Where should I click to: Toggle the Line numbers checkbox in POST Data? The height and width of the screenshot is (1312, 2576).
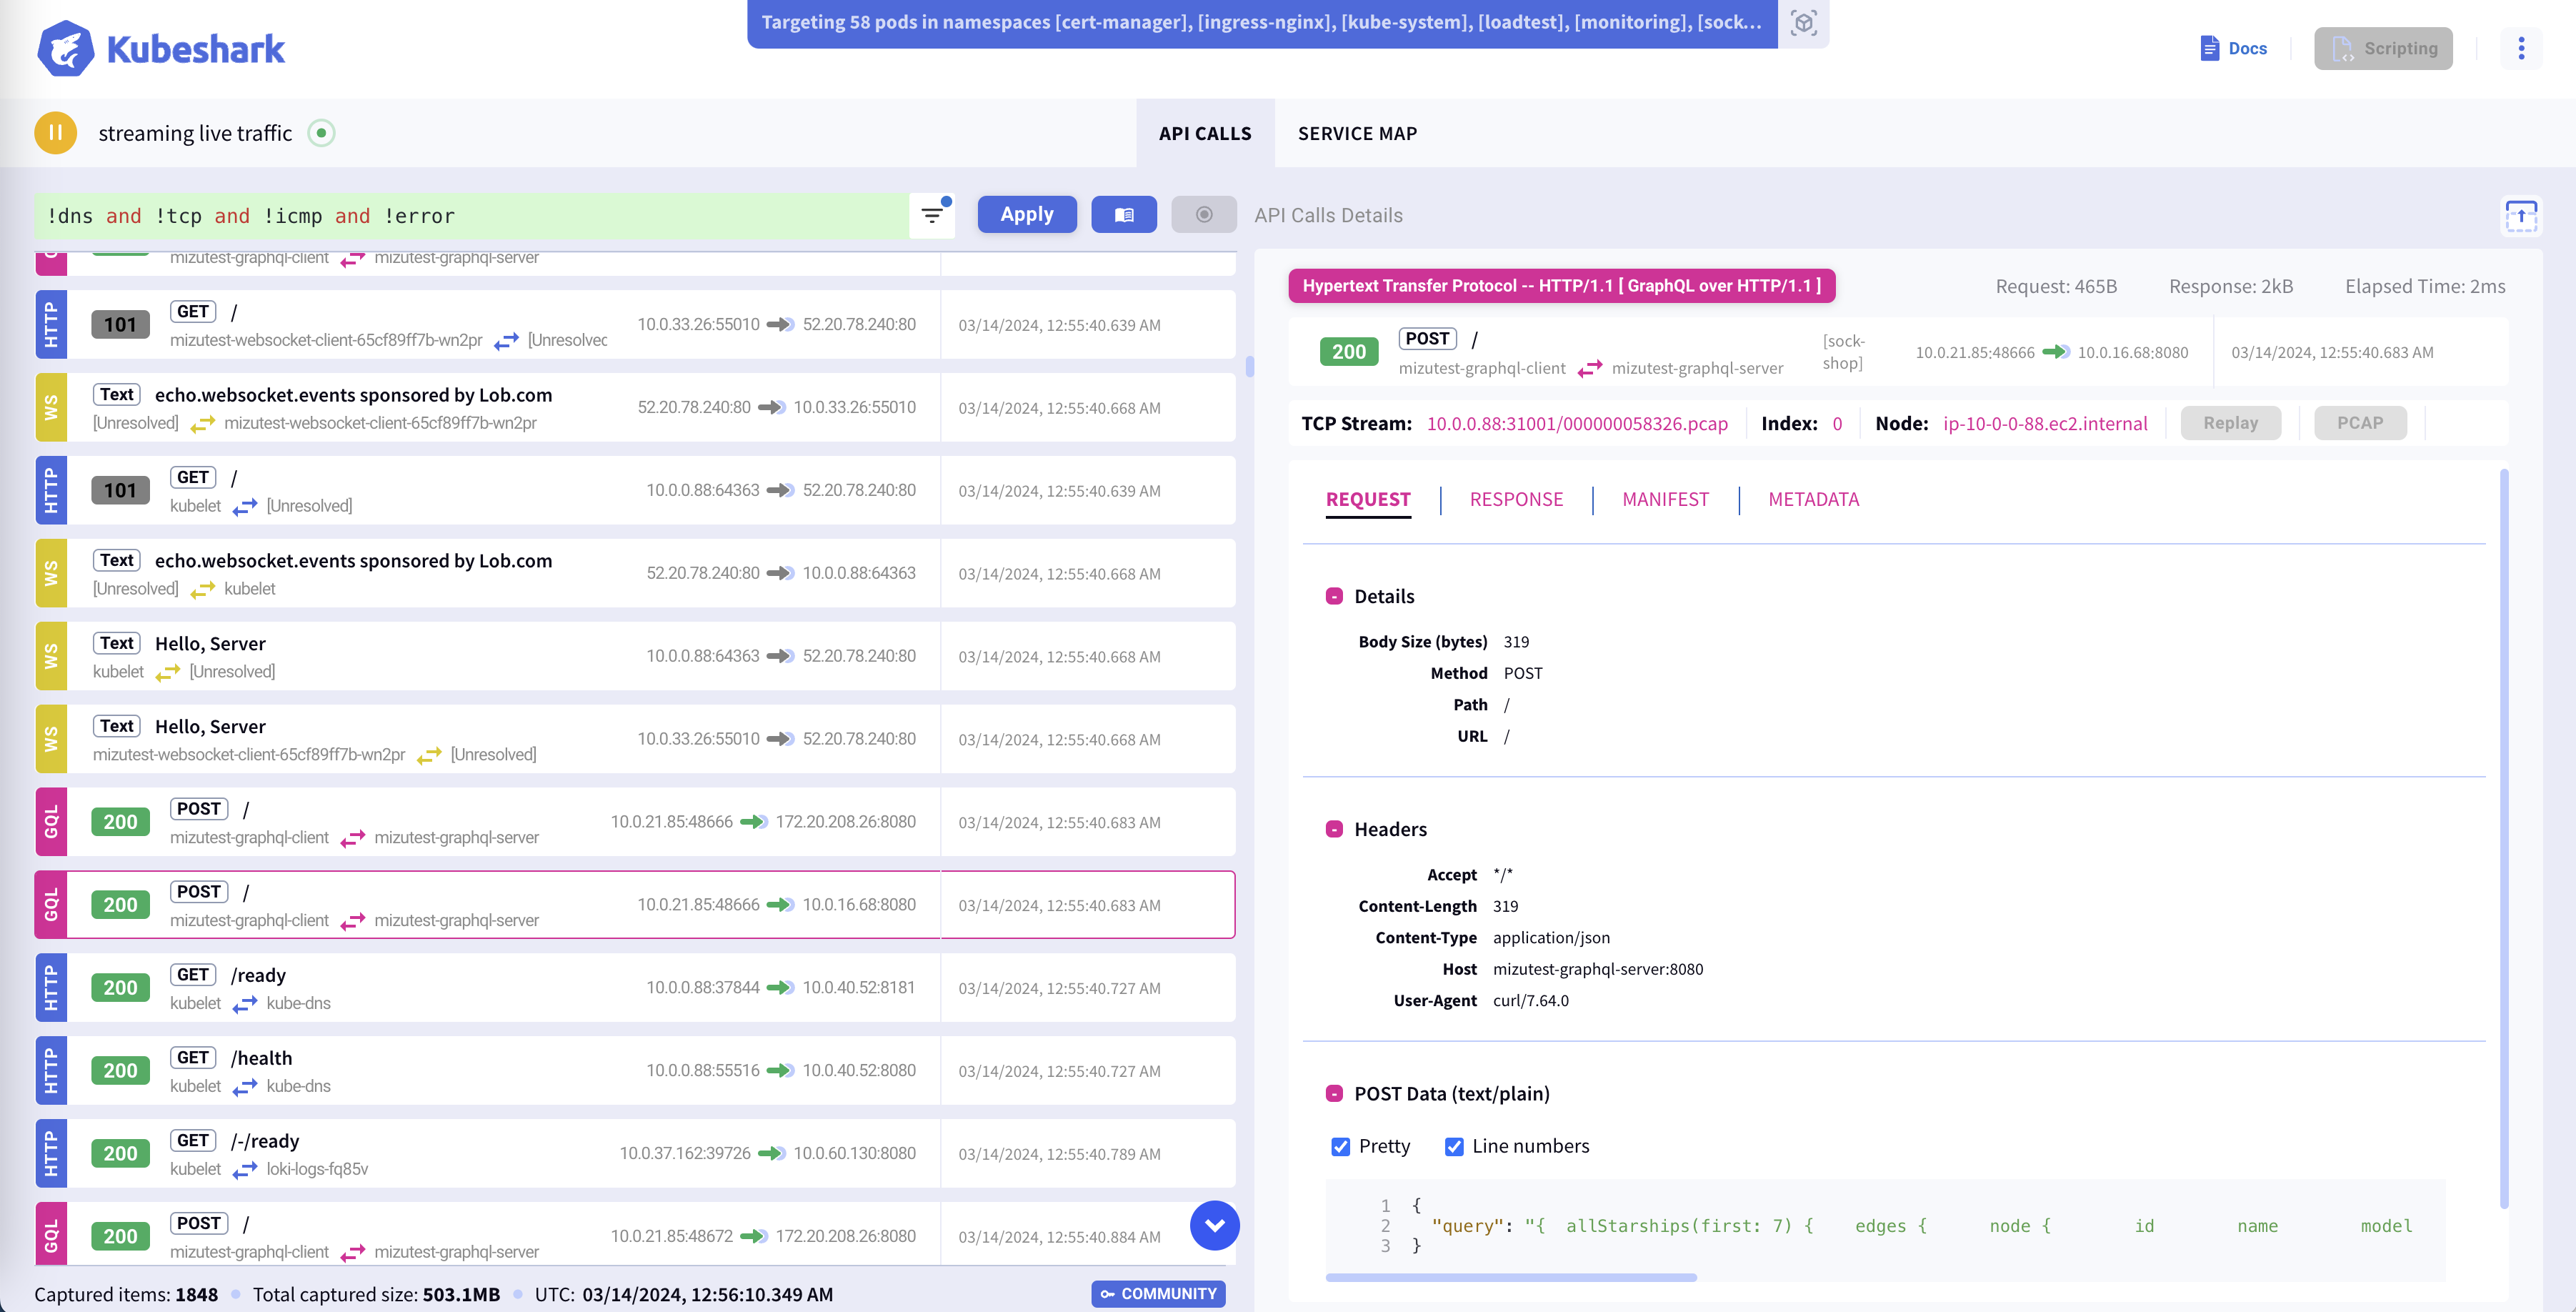(x=1454, y=1145)
